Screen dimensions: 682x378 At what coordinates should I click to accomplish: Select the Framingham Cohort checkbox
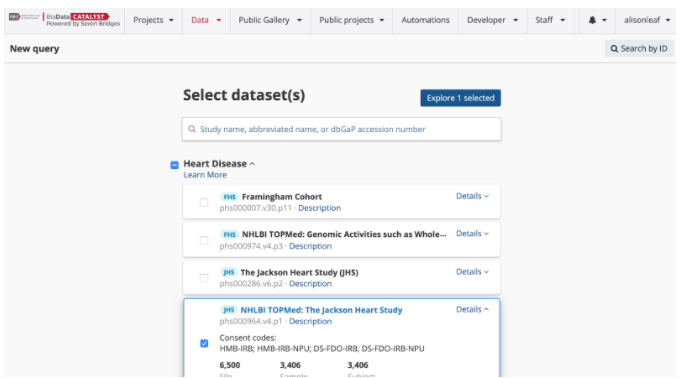pos(204,202)
